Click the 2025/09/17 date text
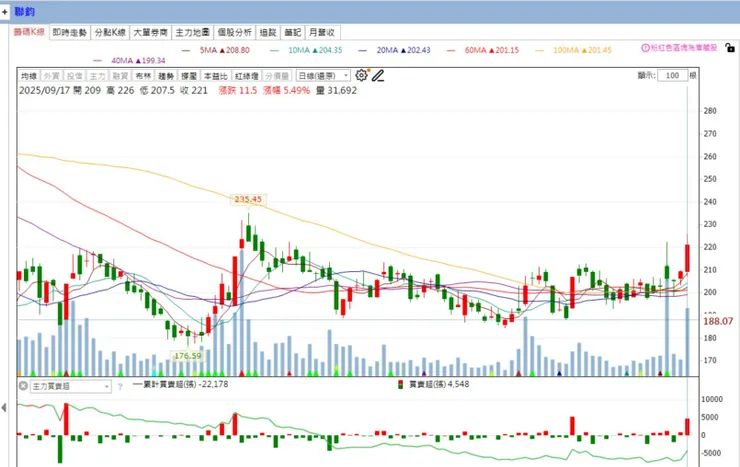The width and height of the screenshot is (740, 467). tap(44, 91)
